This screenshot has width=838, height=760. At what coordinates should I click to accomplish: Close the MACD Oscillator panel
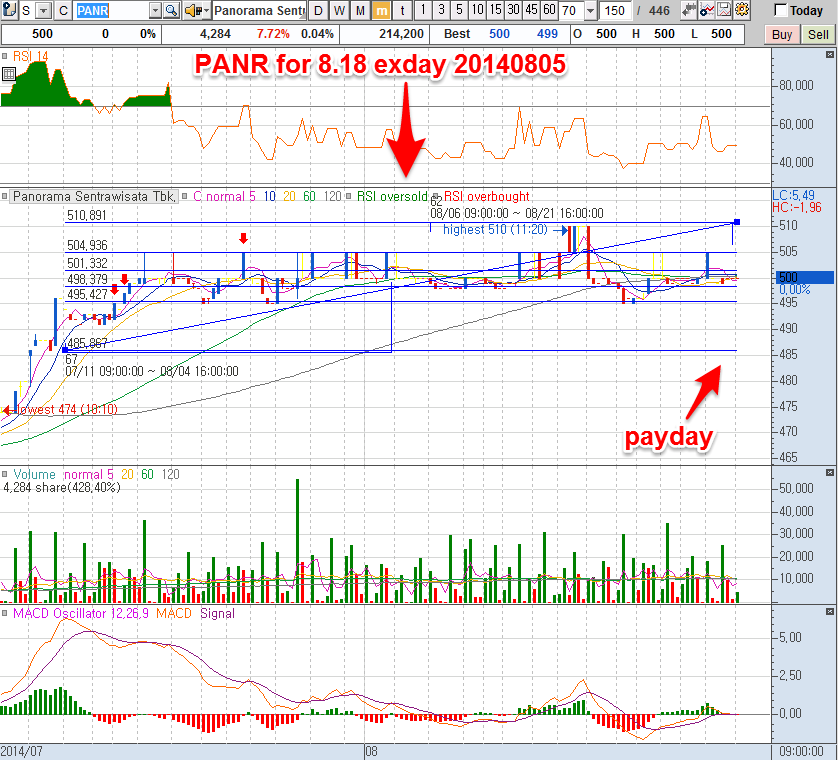point(829,611)
